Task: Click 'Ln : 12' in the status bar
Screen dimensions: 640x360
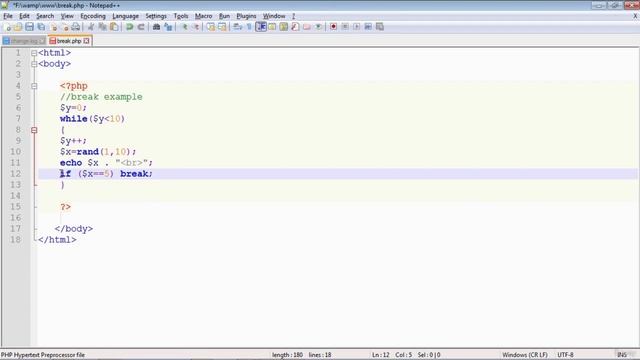Action: (380, 355)
